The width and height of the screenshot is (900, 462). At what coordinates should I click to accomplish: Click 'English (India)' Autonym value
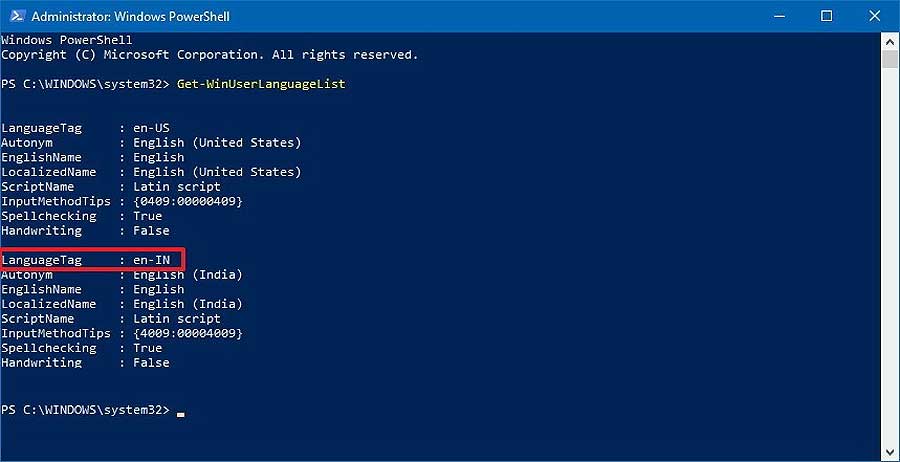point(188,275)
